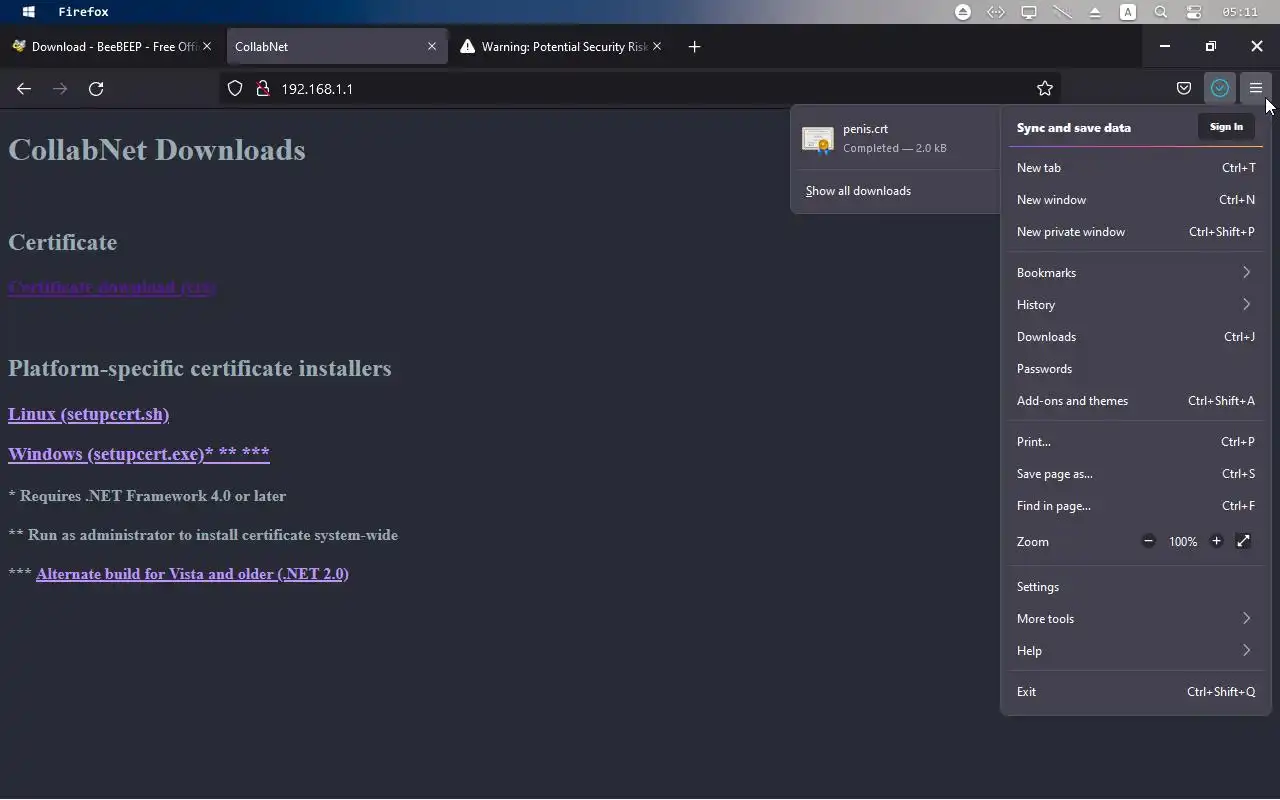1280x800 pixels.
Task: Choose Save page as...
Action: tap(1136, 474)
